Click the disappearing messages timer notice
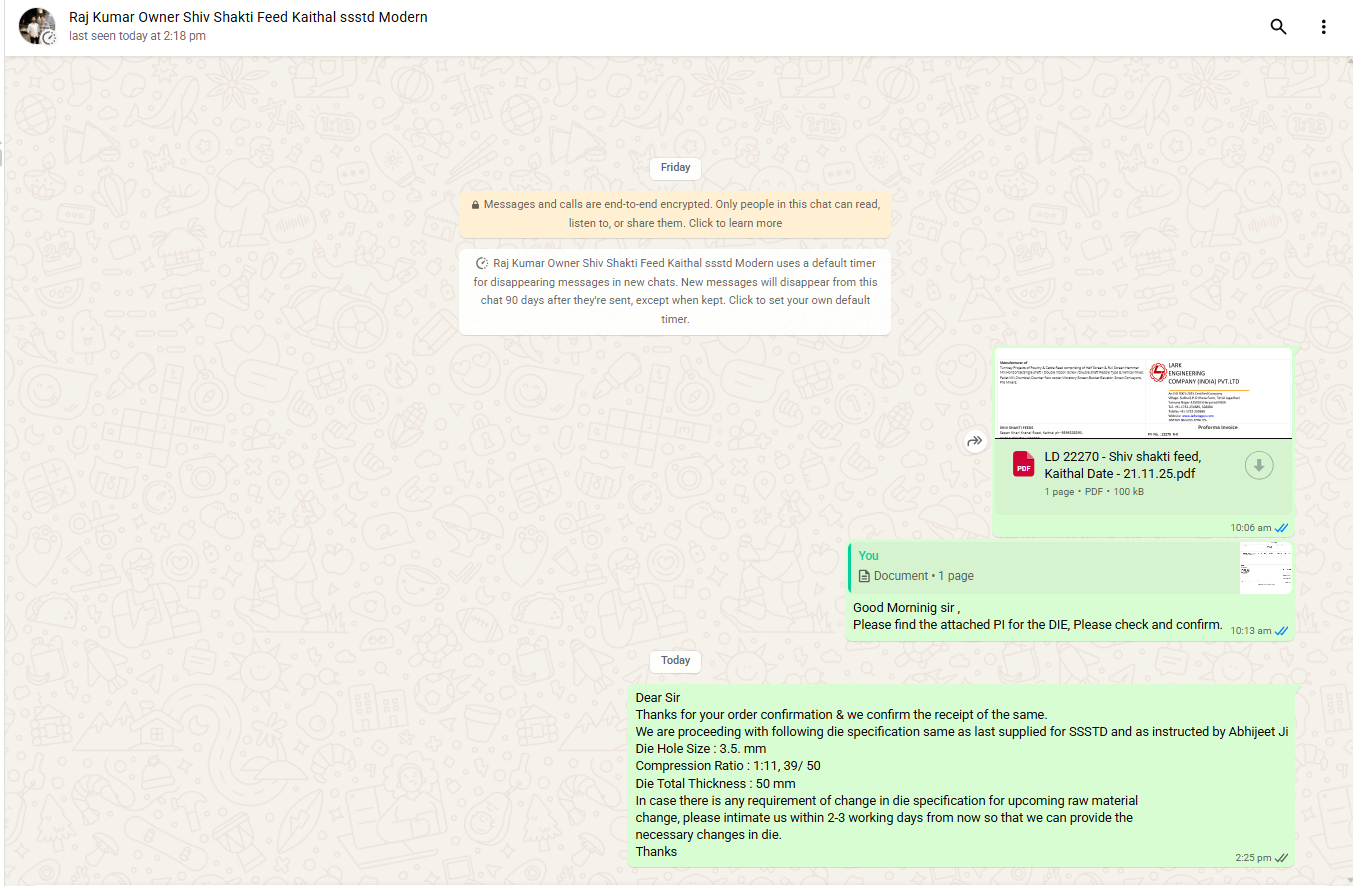Viewport: 1353px width, 886px height. 675,291
